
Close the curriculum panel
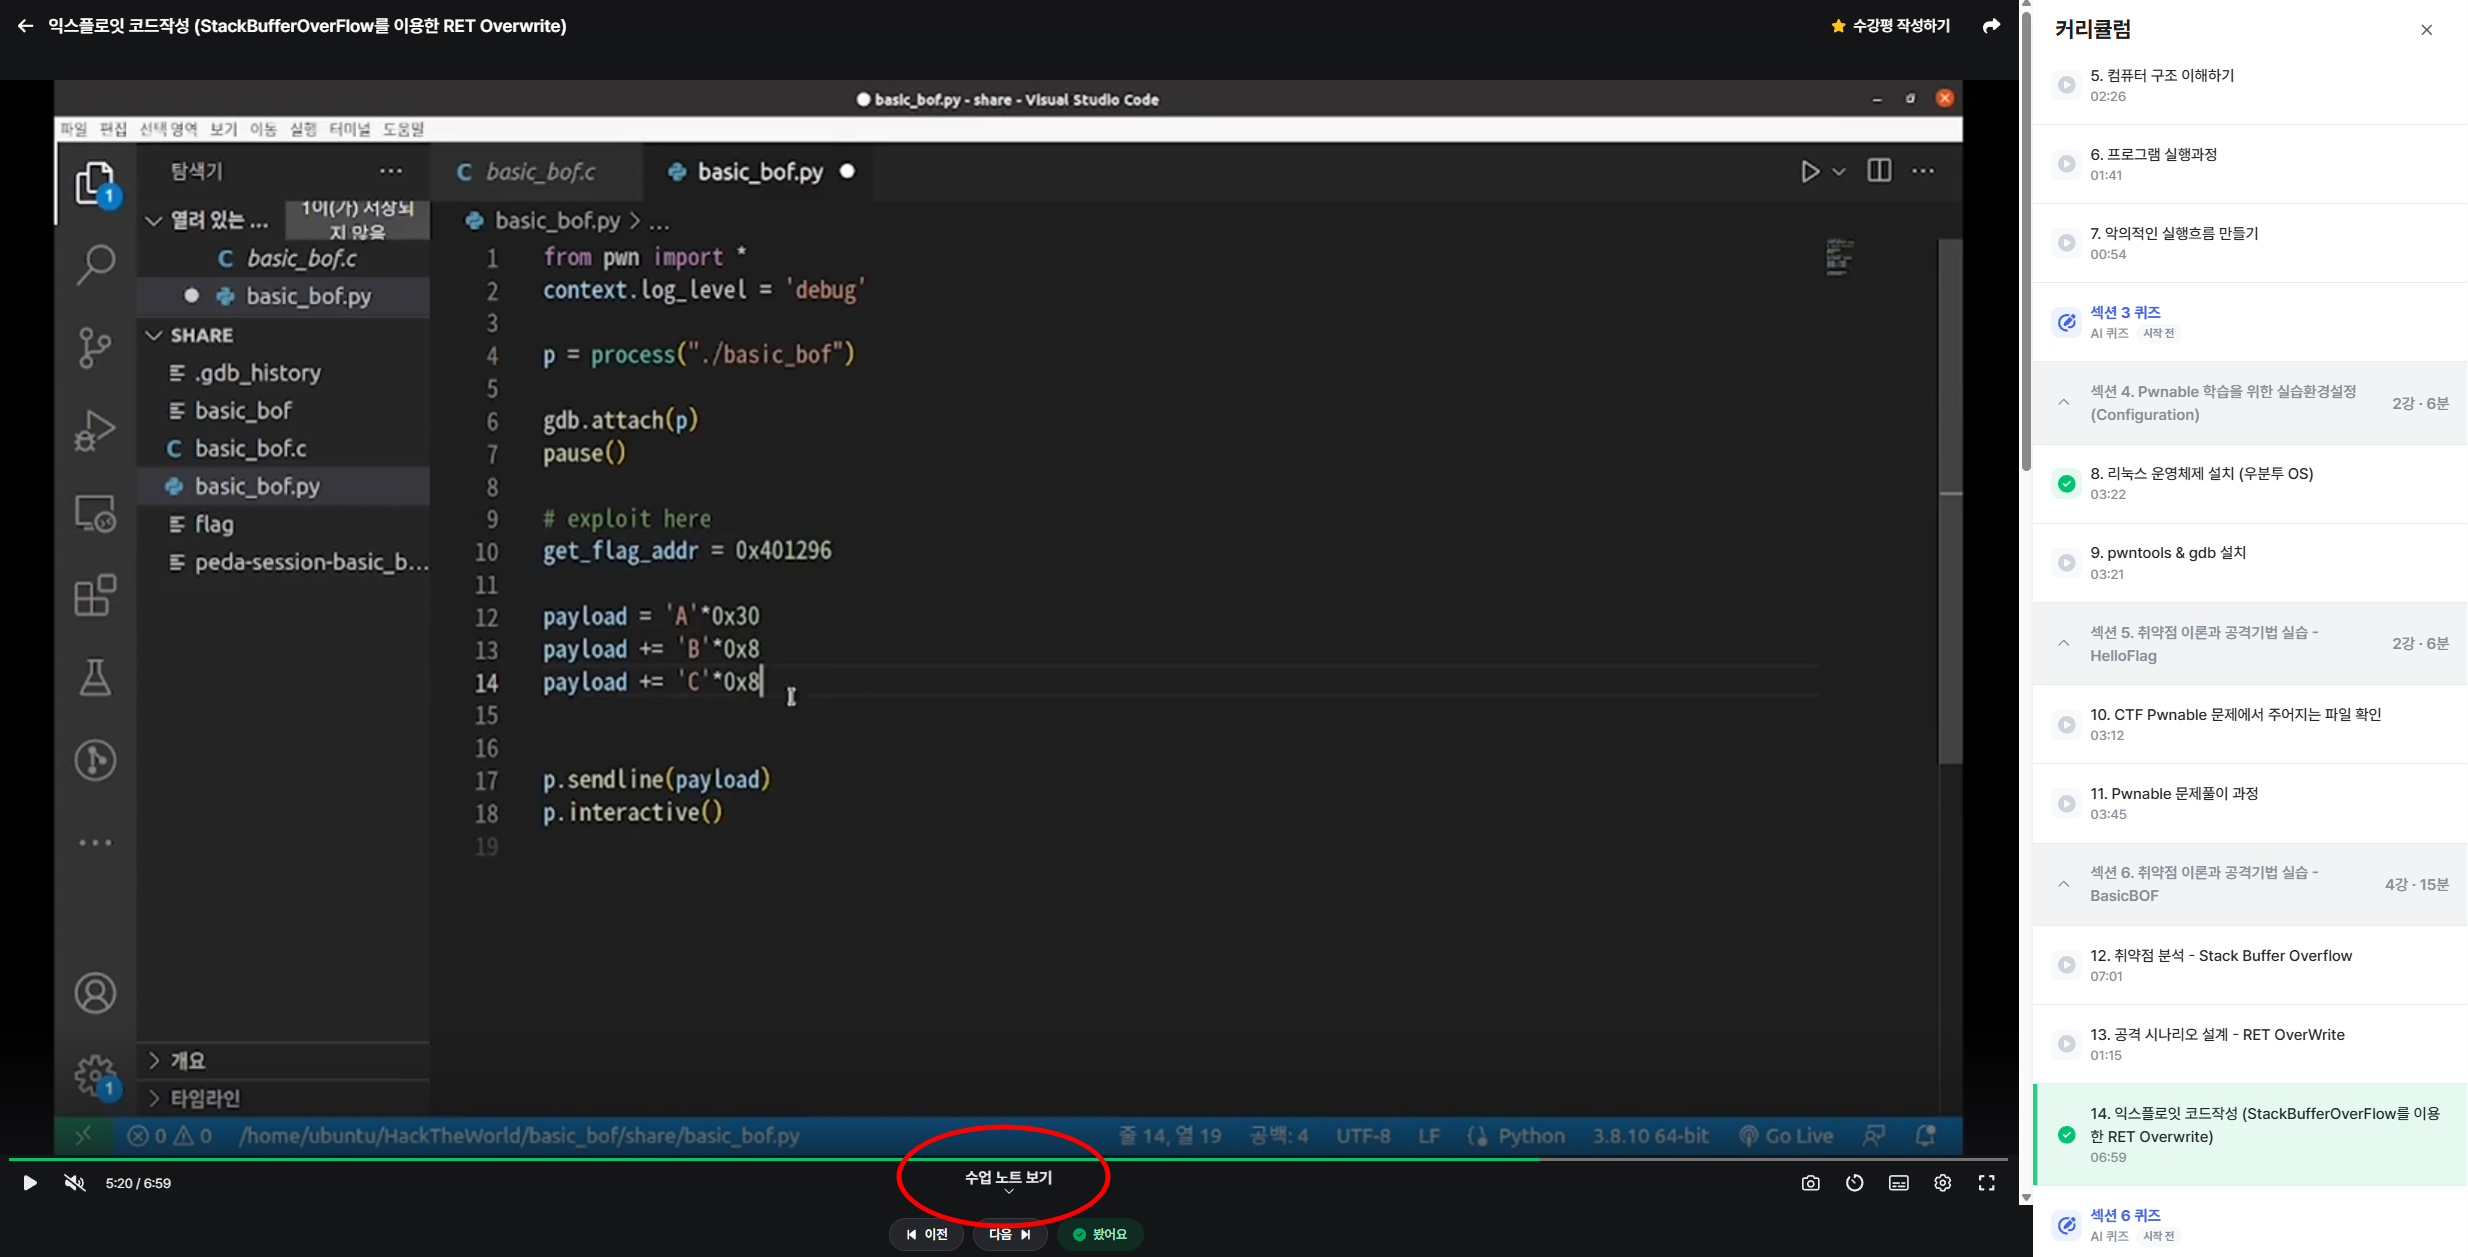tap(2426, 30)
